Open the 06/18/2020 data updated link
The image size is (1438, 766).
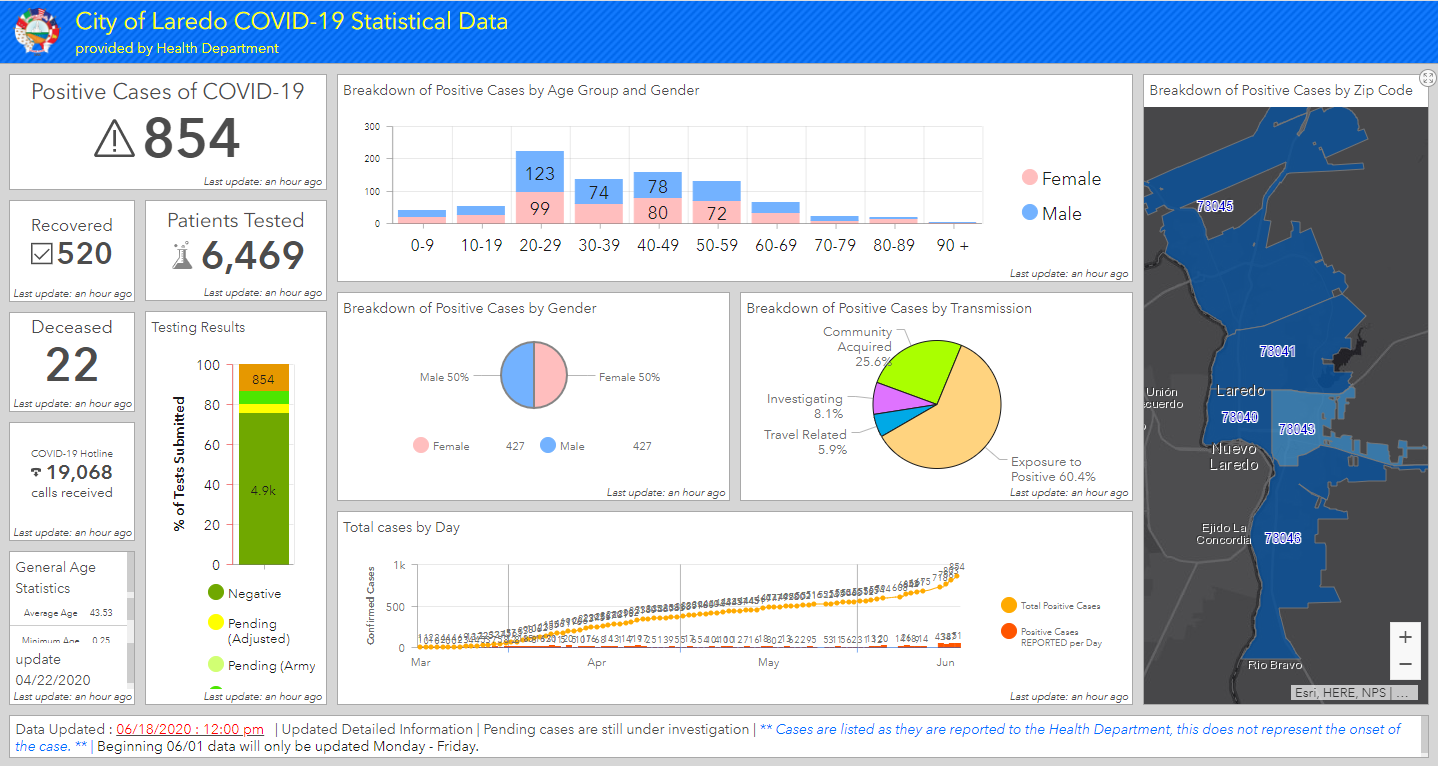(x=190, y=729)
